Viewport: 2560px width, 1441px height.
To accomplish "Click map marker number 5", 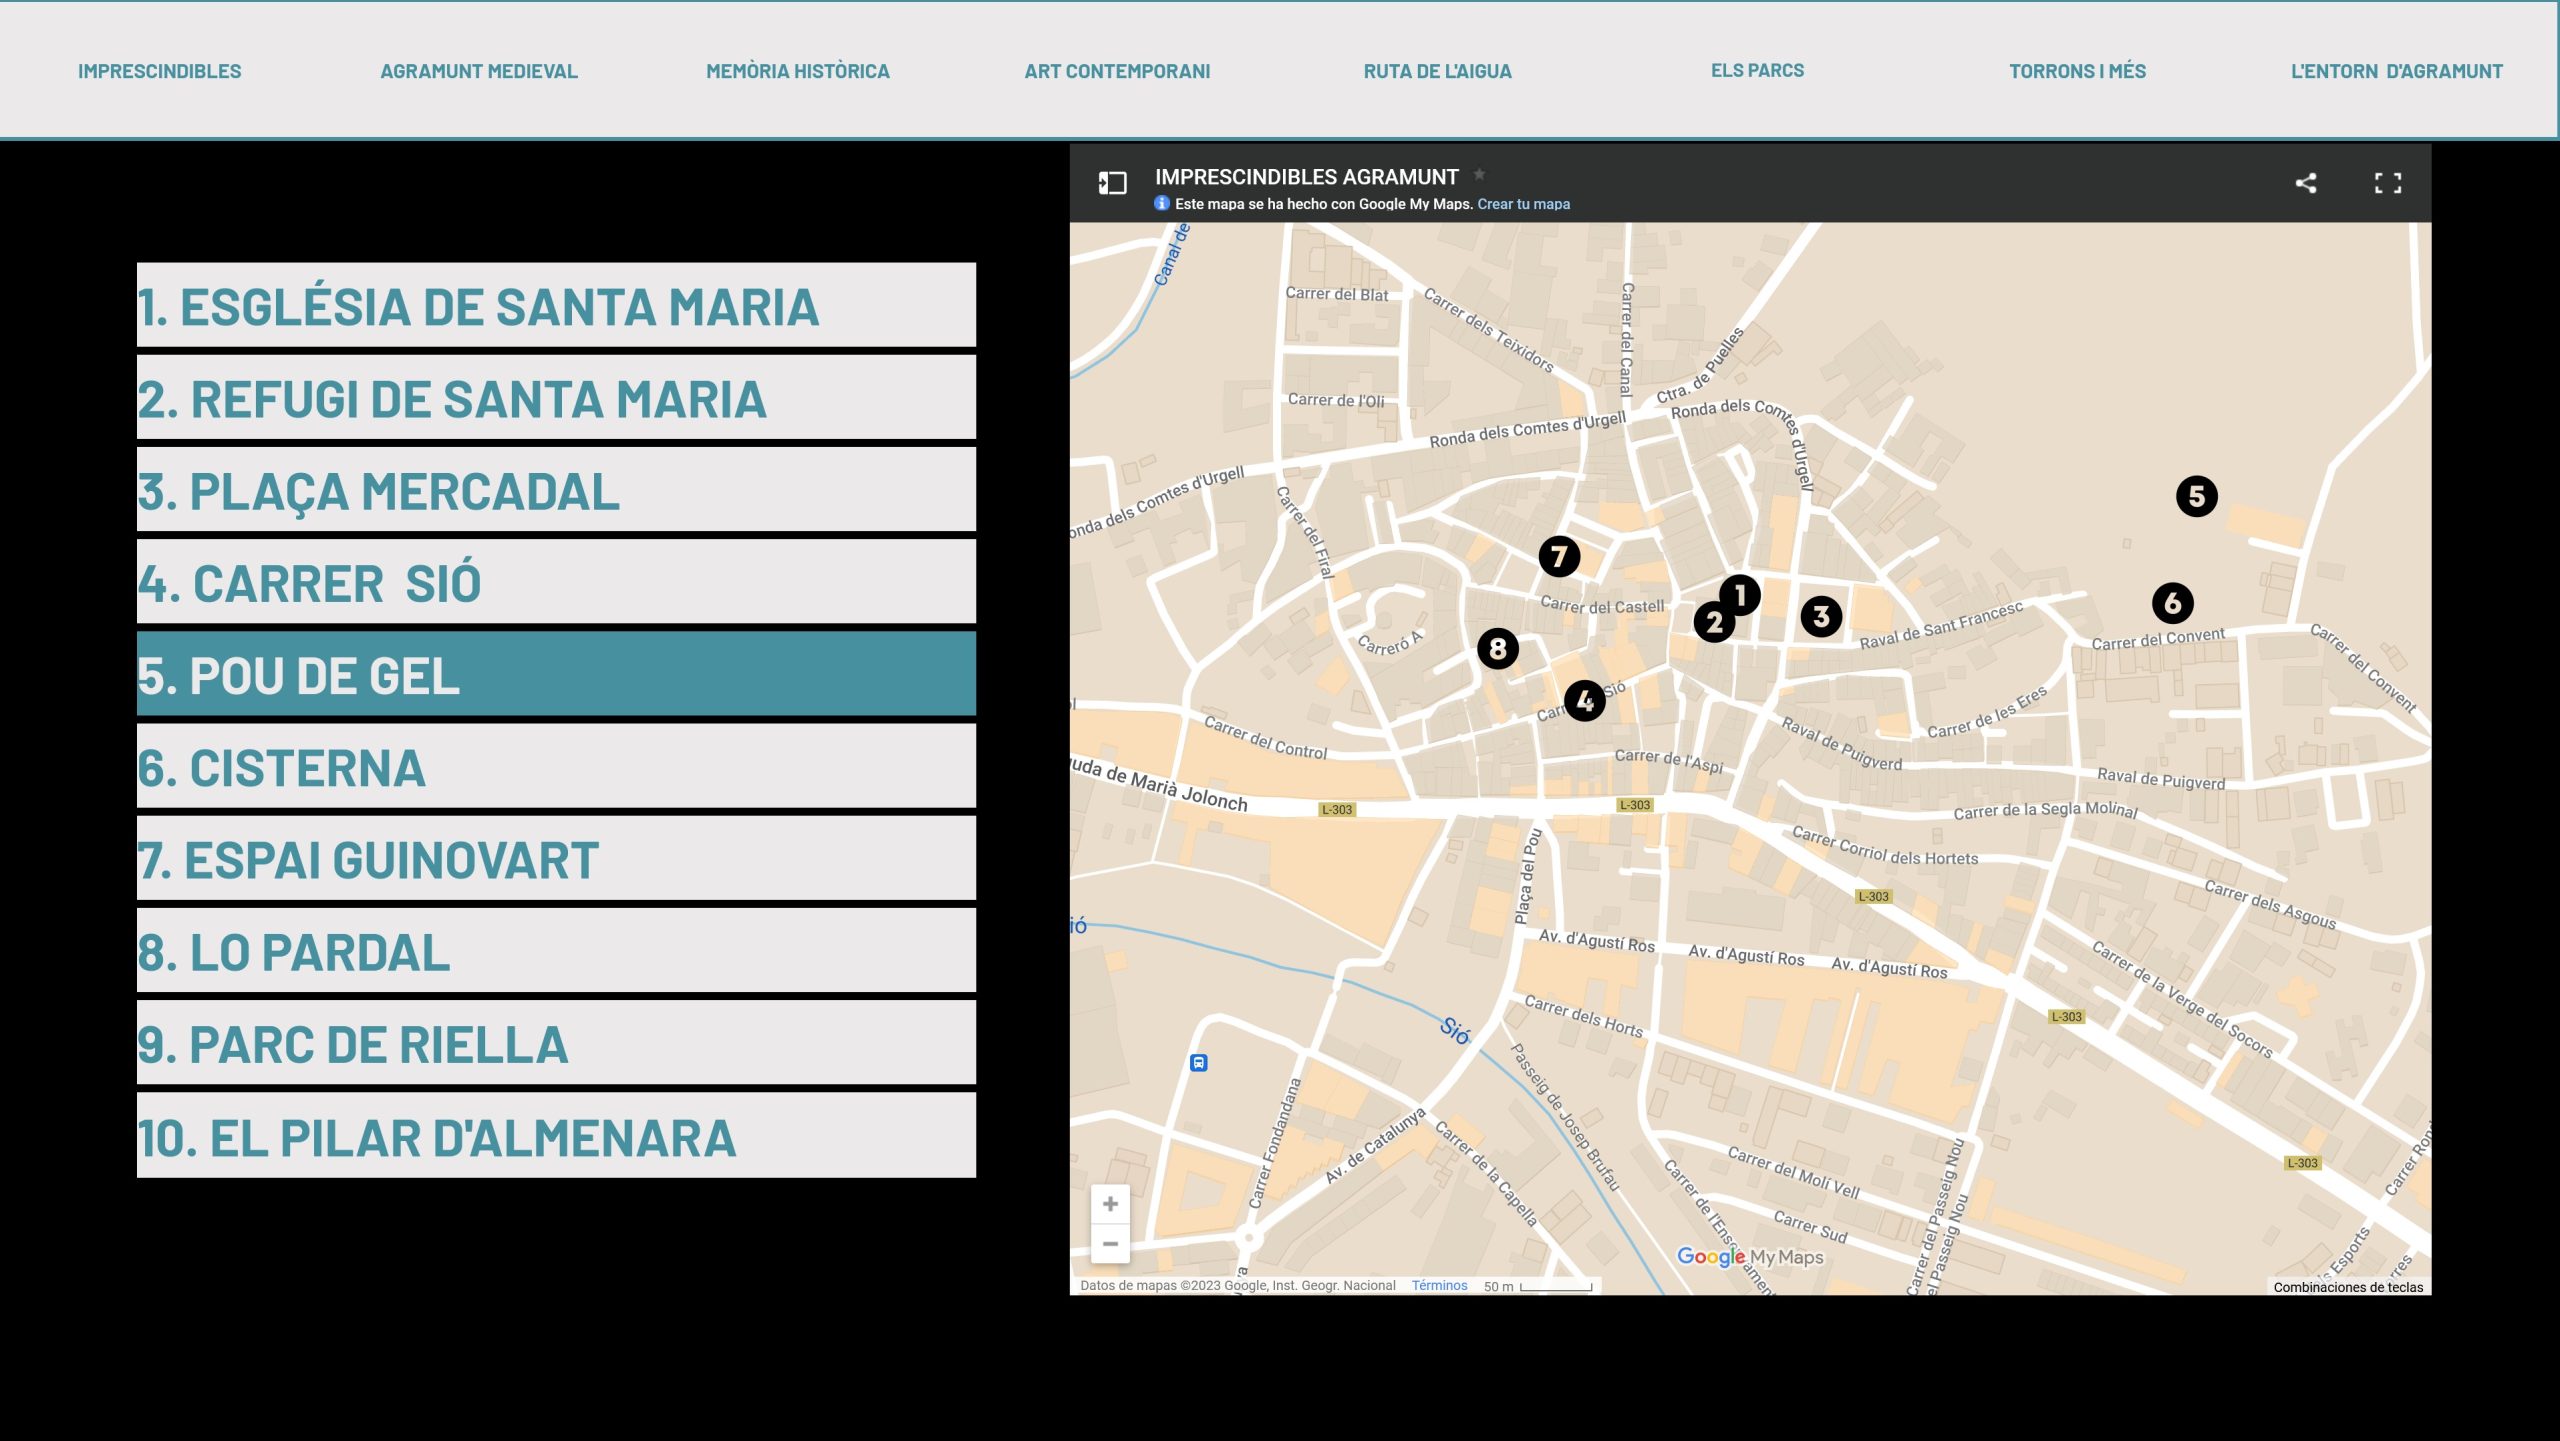I will click(x=2196, y=496).
